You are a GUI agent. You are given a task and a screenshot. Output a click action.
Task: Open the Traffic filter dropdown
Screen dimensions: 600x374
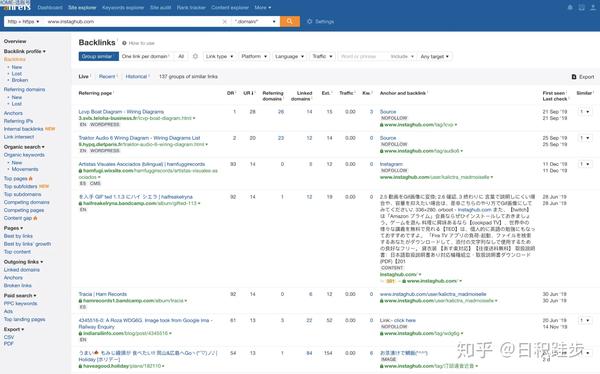(x=322, y=56)
